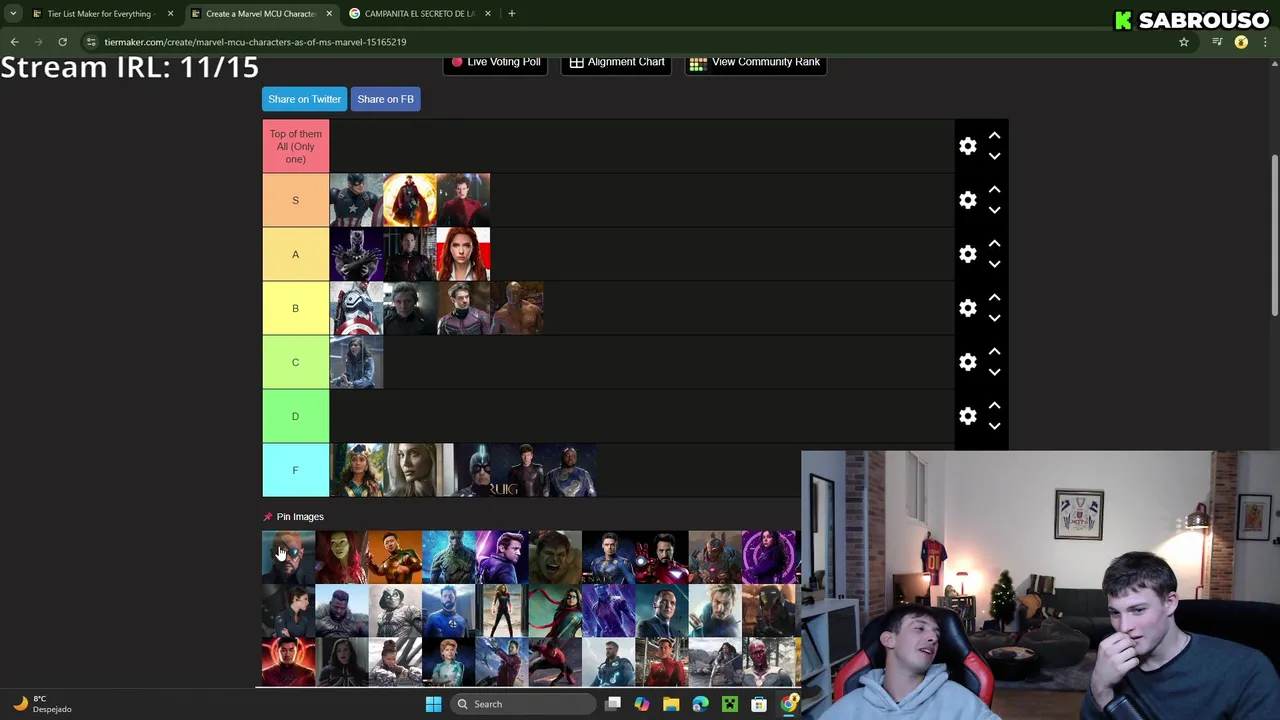Move Top of them All row up
1280x720 pixels.
click(x=994, y=135)
